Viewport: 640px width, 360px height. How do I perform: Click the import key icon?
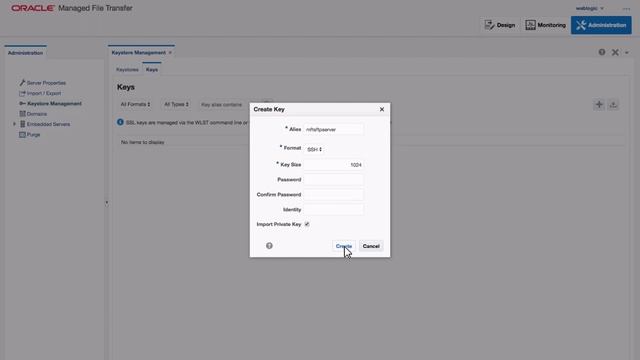click(613, 105)
